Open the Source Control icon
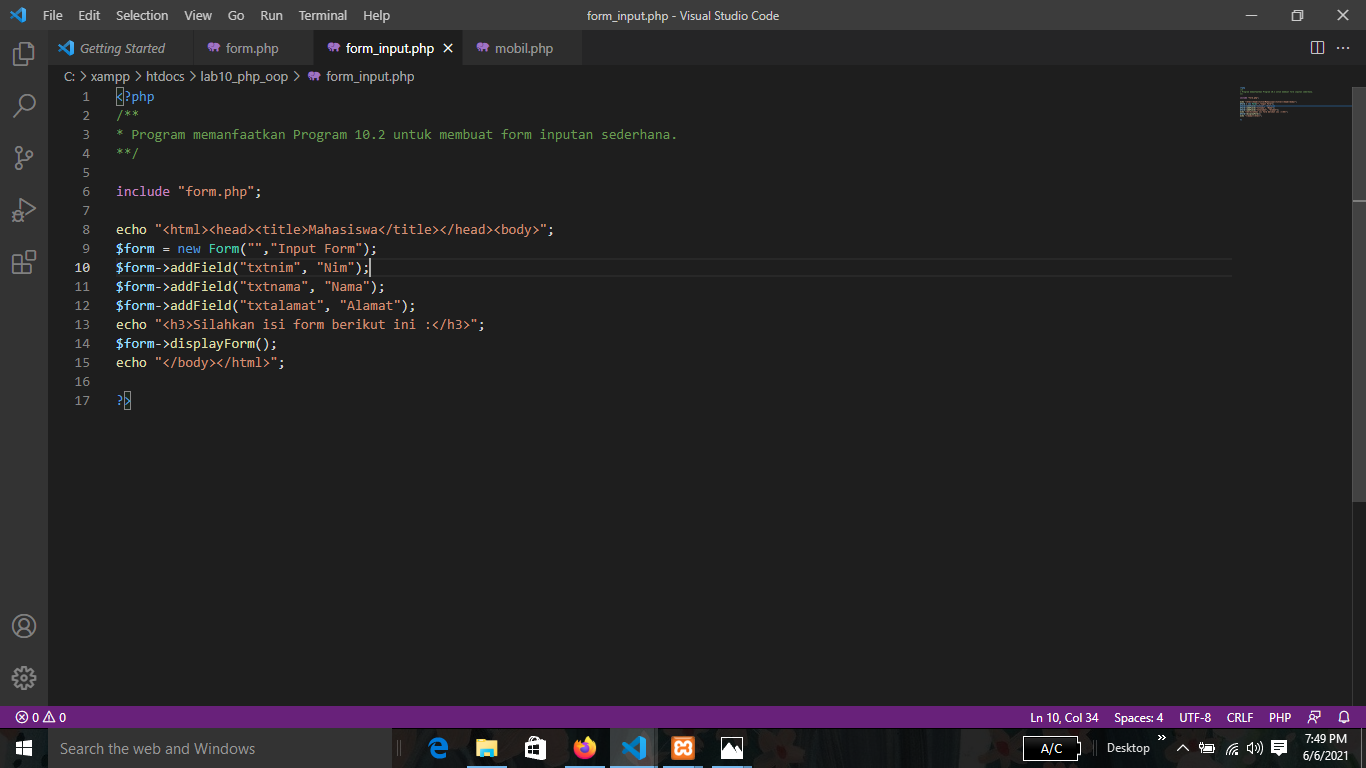Image resolution: width=1366 pixels, height=768 pixels. pyautogui.click(x=23, y=157)
